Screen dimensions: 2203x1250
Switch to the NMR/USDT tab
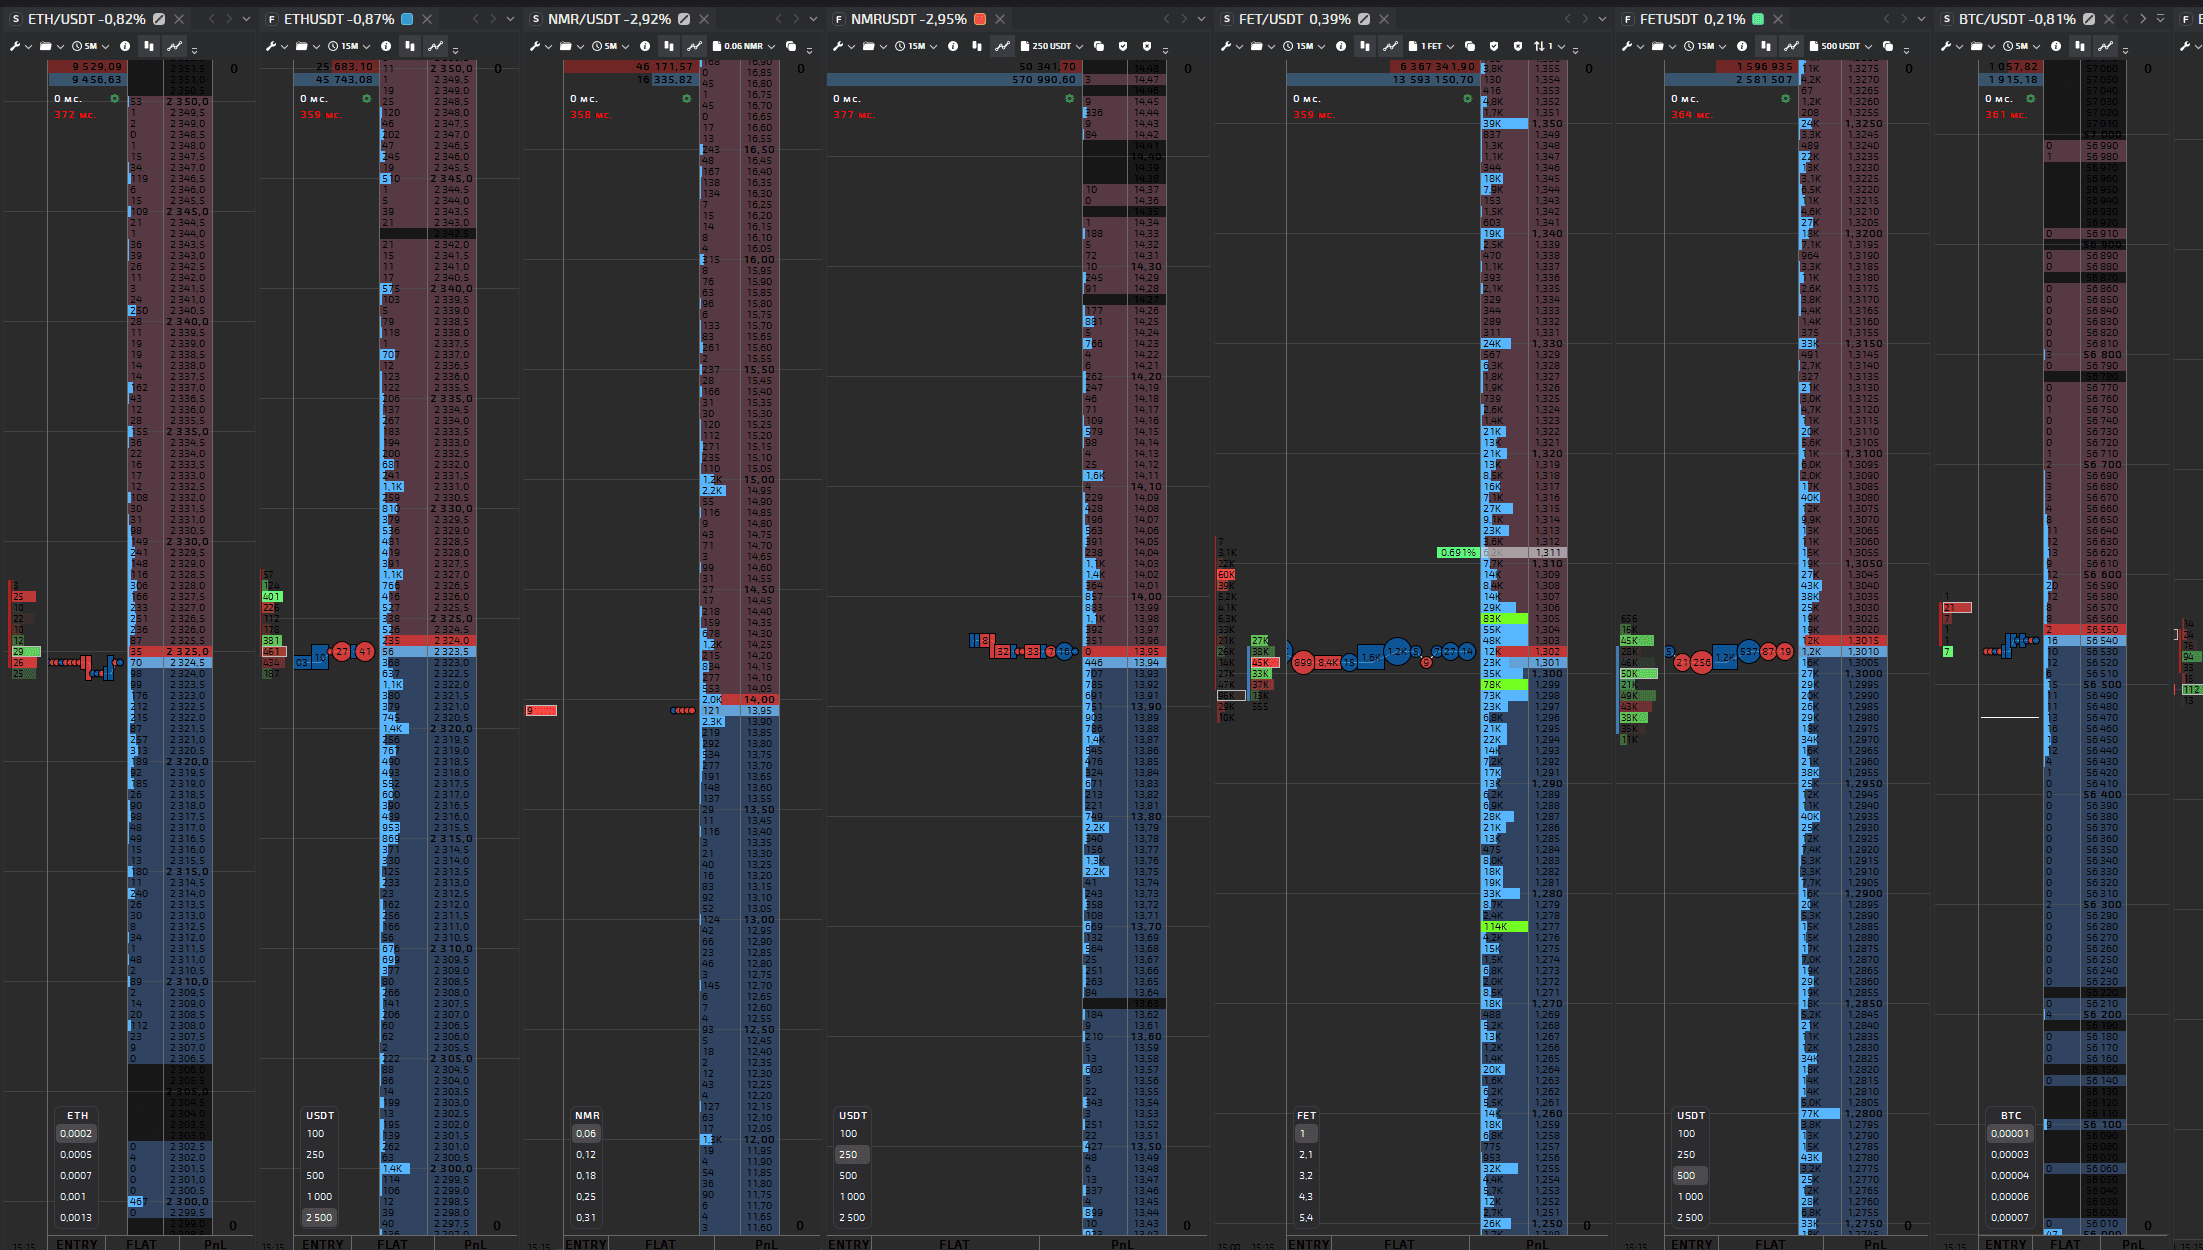point(594,19)
